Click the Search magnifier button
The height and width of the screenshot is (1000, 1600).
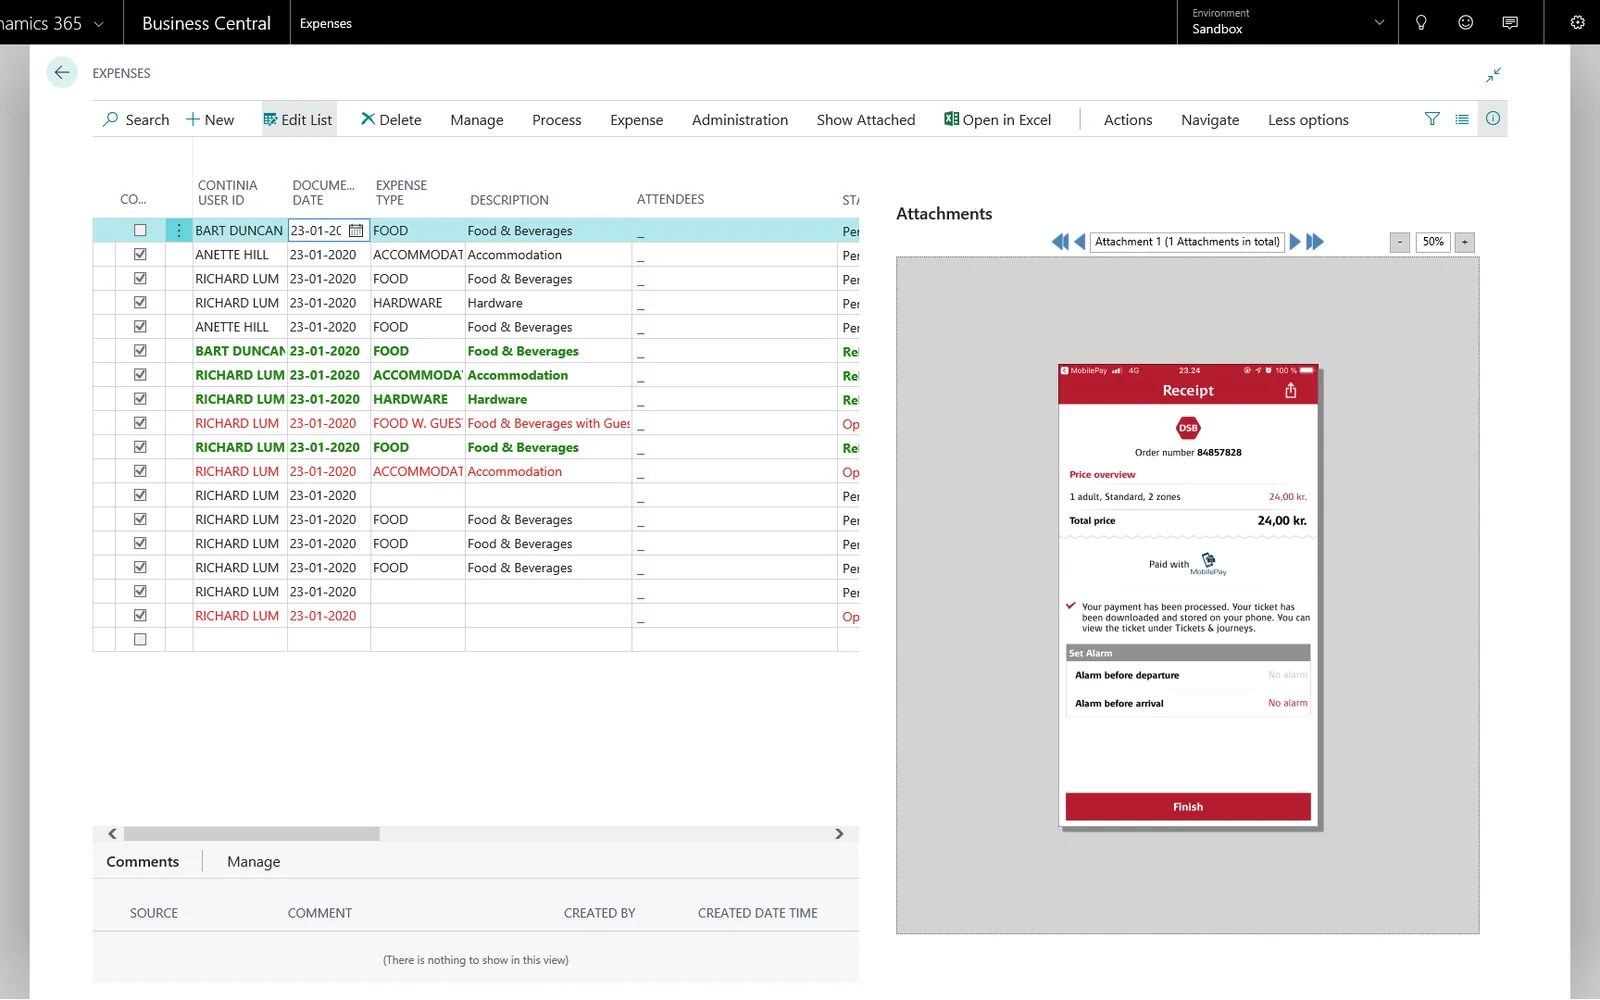pyautogui.click(x=136, y=120)
